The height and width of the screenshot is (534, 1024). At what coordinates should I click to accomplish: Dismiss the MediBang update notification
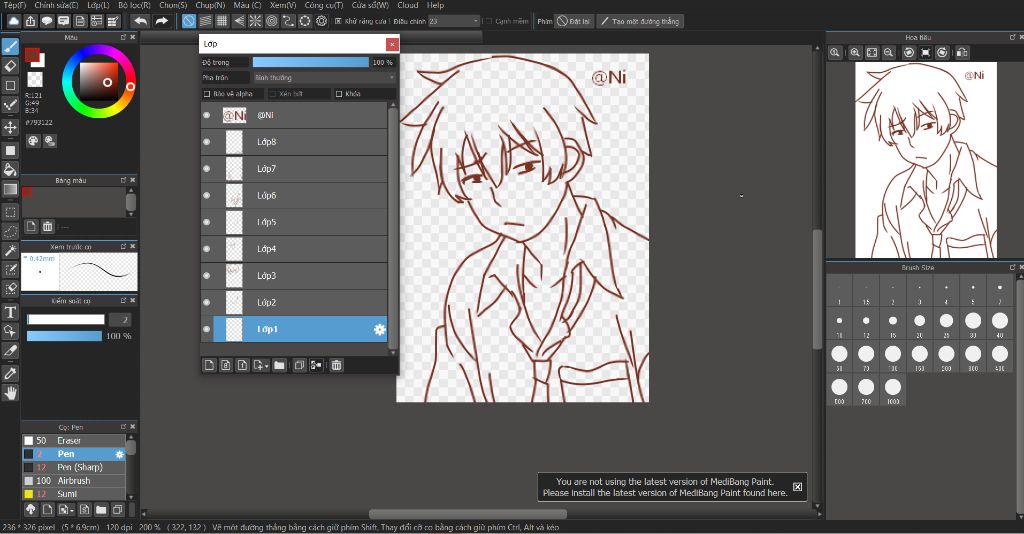tap(797, 487)
